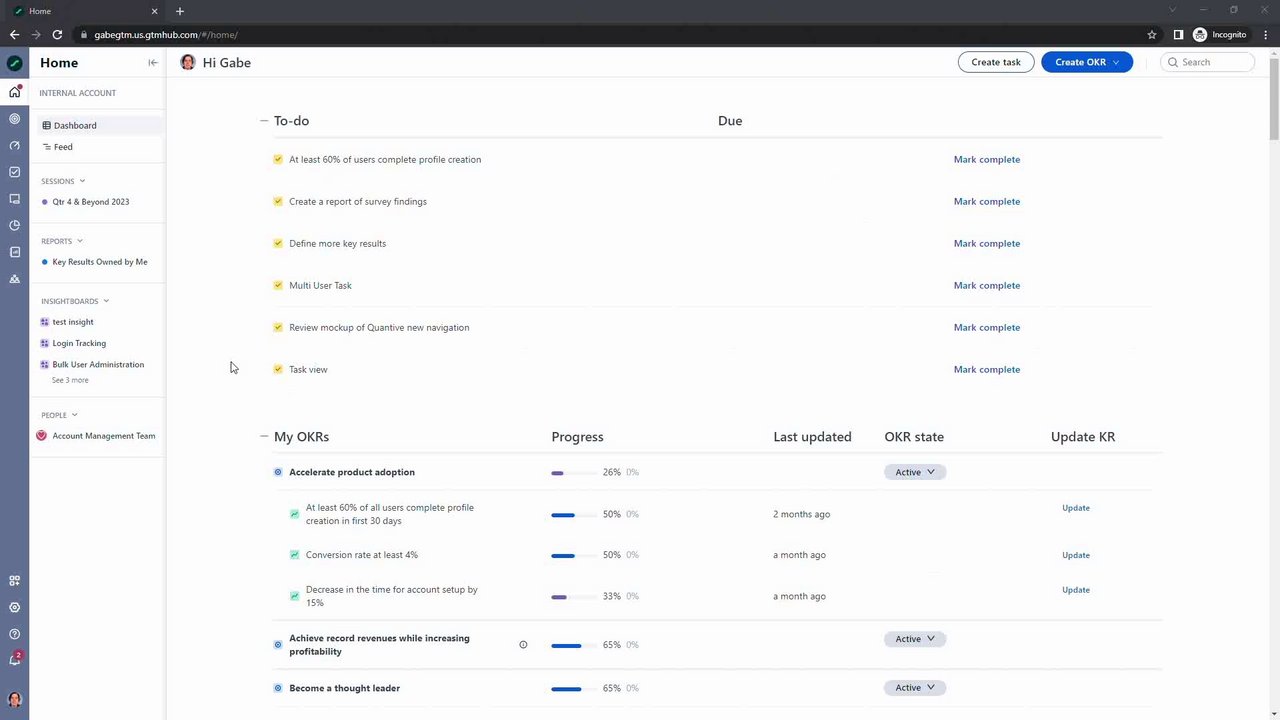Open the Create OKR dropdown button
Image resolution: width=1280 pixels, height=720 pixels.
[x=1086, y=62]
